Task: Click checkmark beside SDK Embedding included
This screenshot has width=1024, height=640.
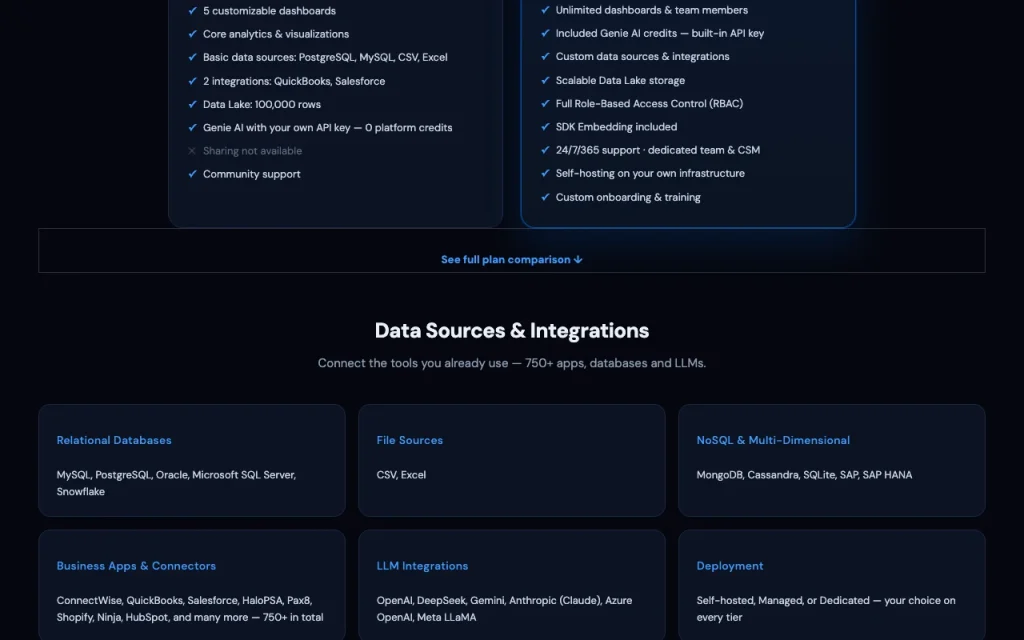Action: [x=545, y=127]
